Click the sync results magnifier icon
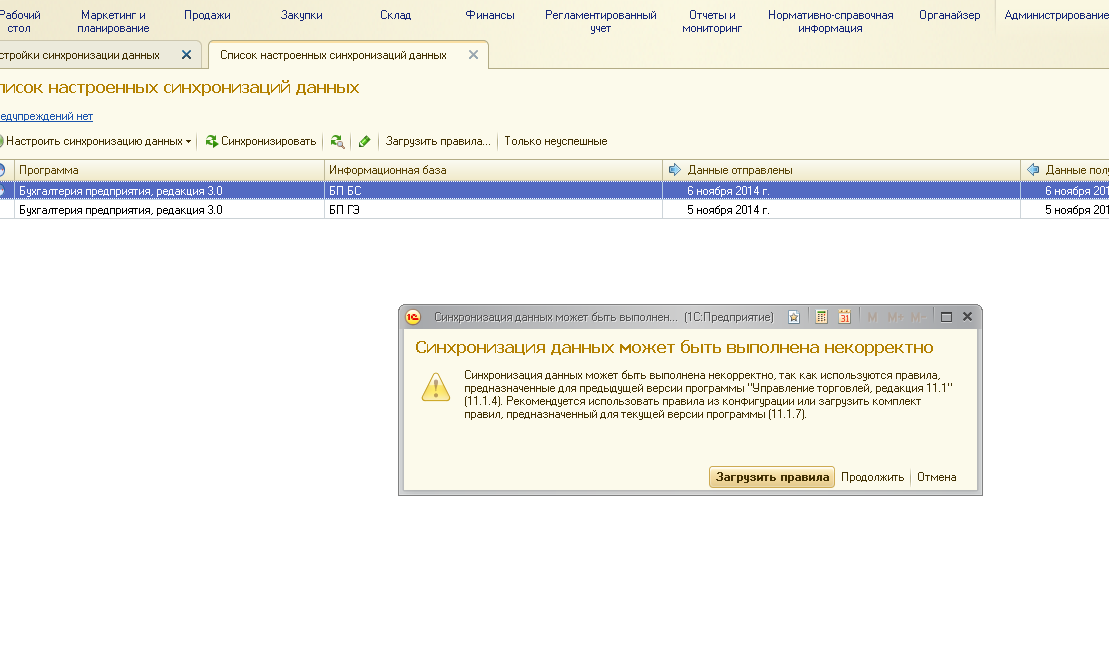Viewport: 1109px width, 660px height. point(337,141)
